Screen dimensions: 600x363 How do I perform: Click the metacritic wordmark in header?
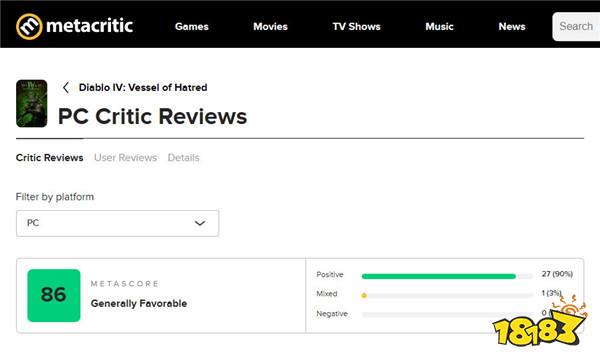tap(89, 26)
